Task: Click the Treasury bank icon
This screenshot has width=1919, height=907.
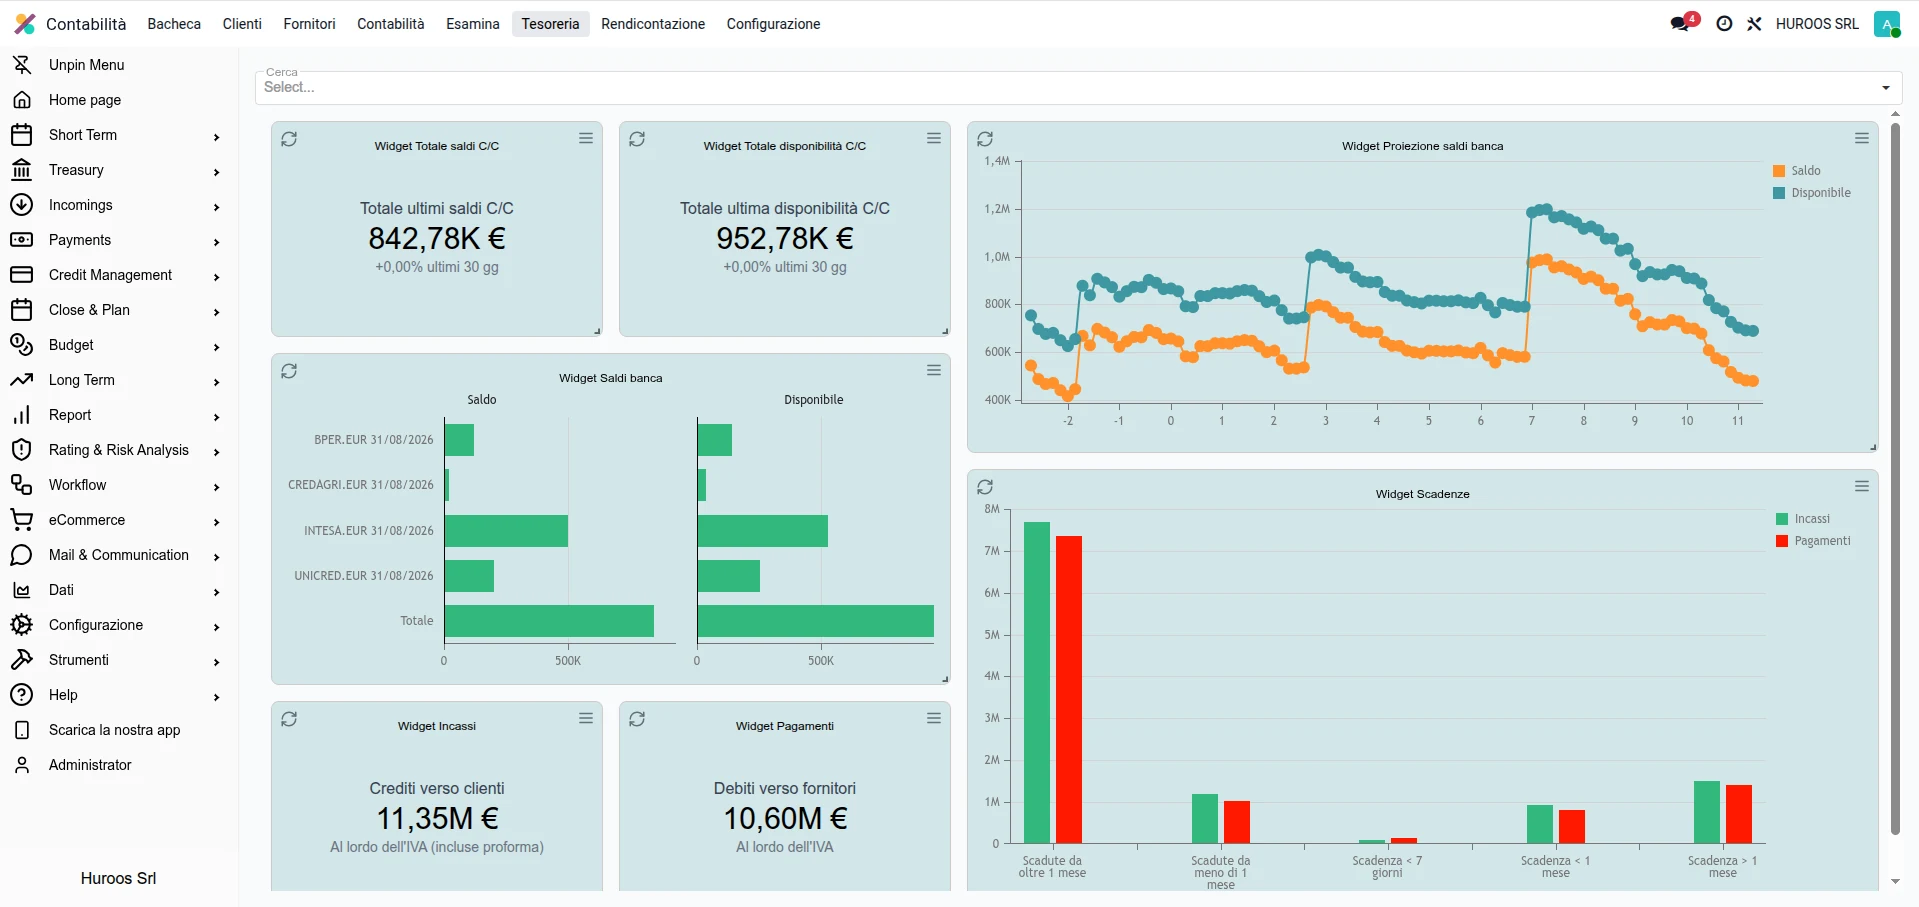Action: pyautogui.click(x=21, y=170)
